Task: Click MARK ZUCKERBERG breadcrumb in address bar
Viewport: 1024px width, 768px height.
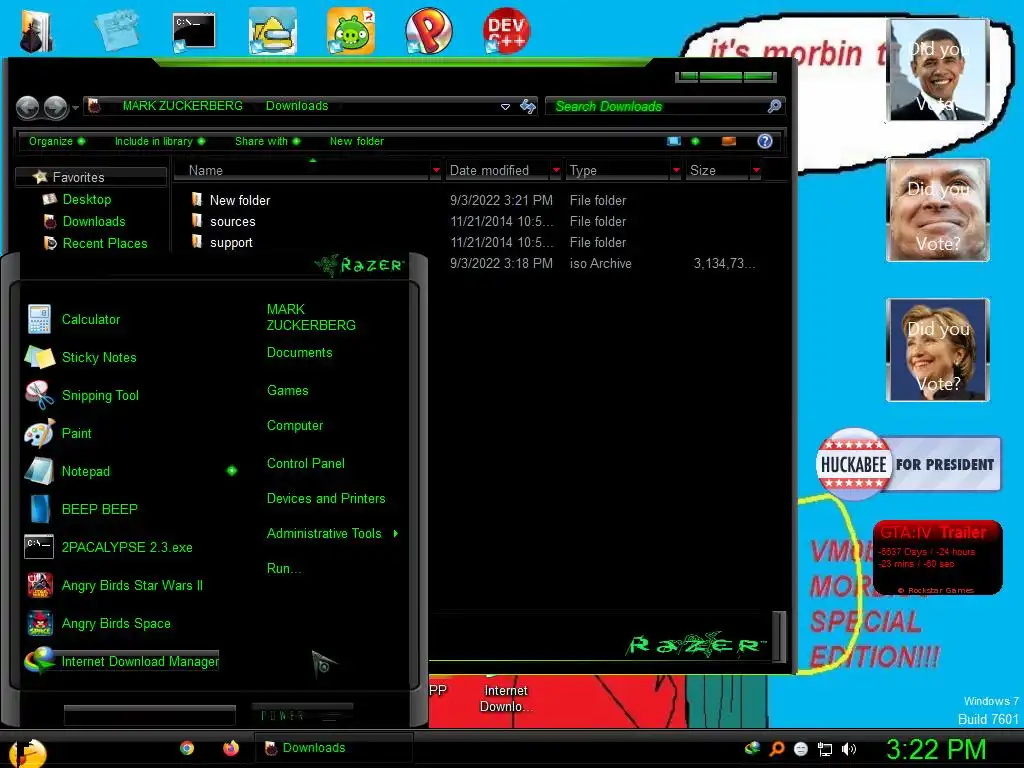Action: pos(182,106)
